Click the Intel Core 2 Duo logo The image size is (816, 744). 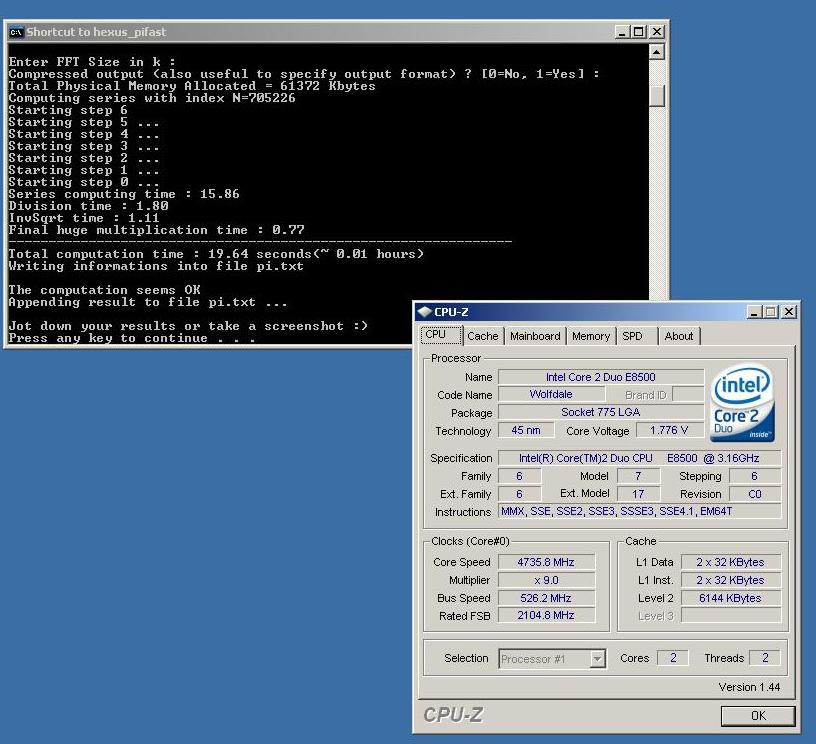743,403
